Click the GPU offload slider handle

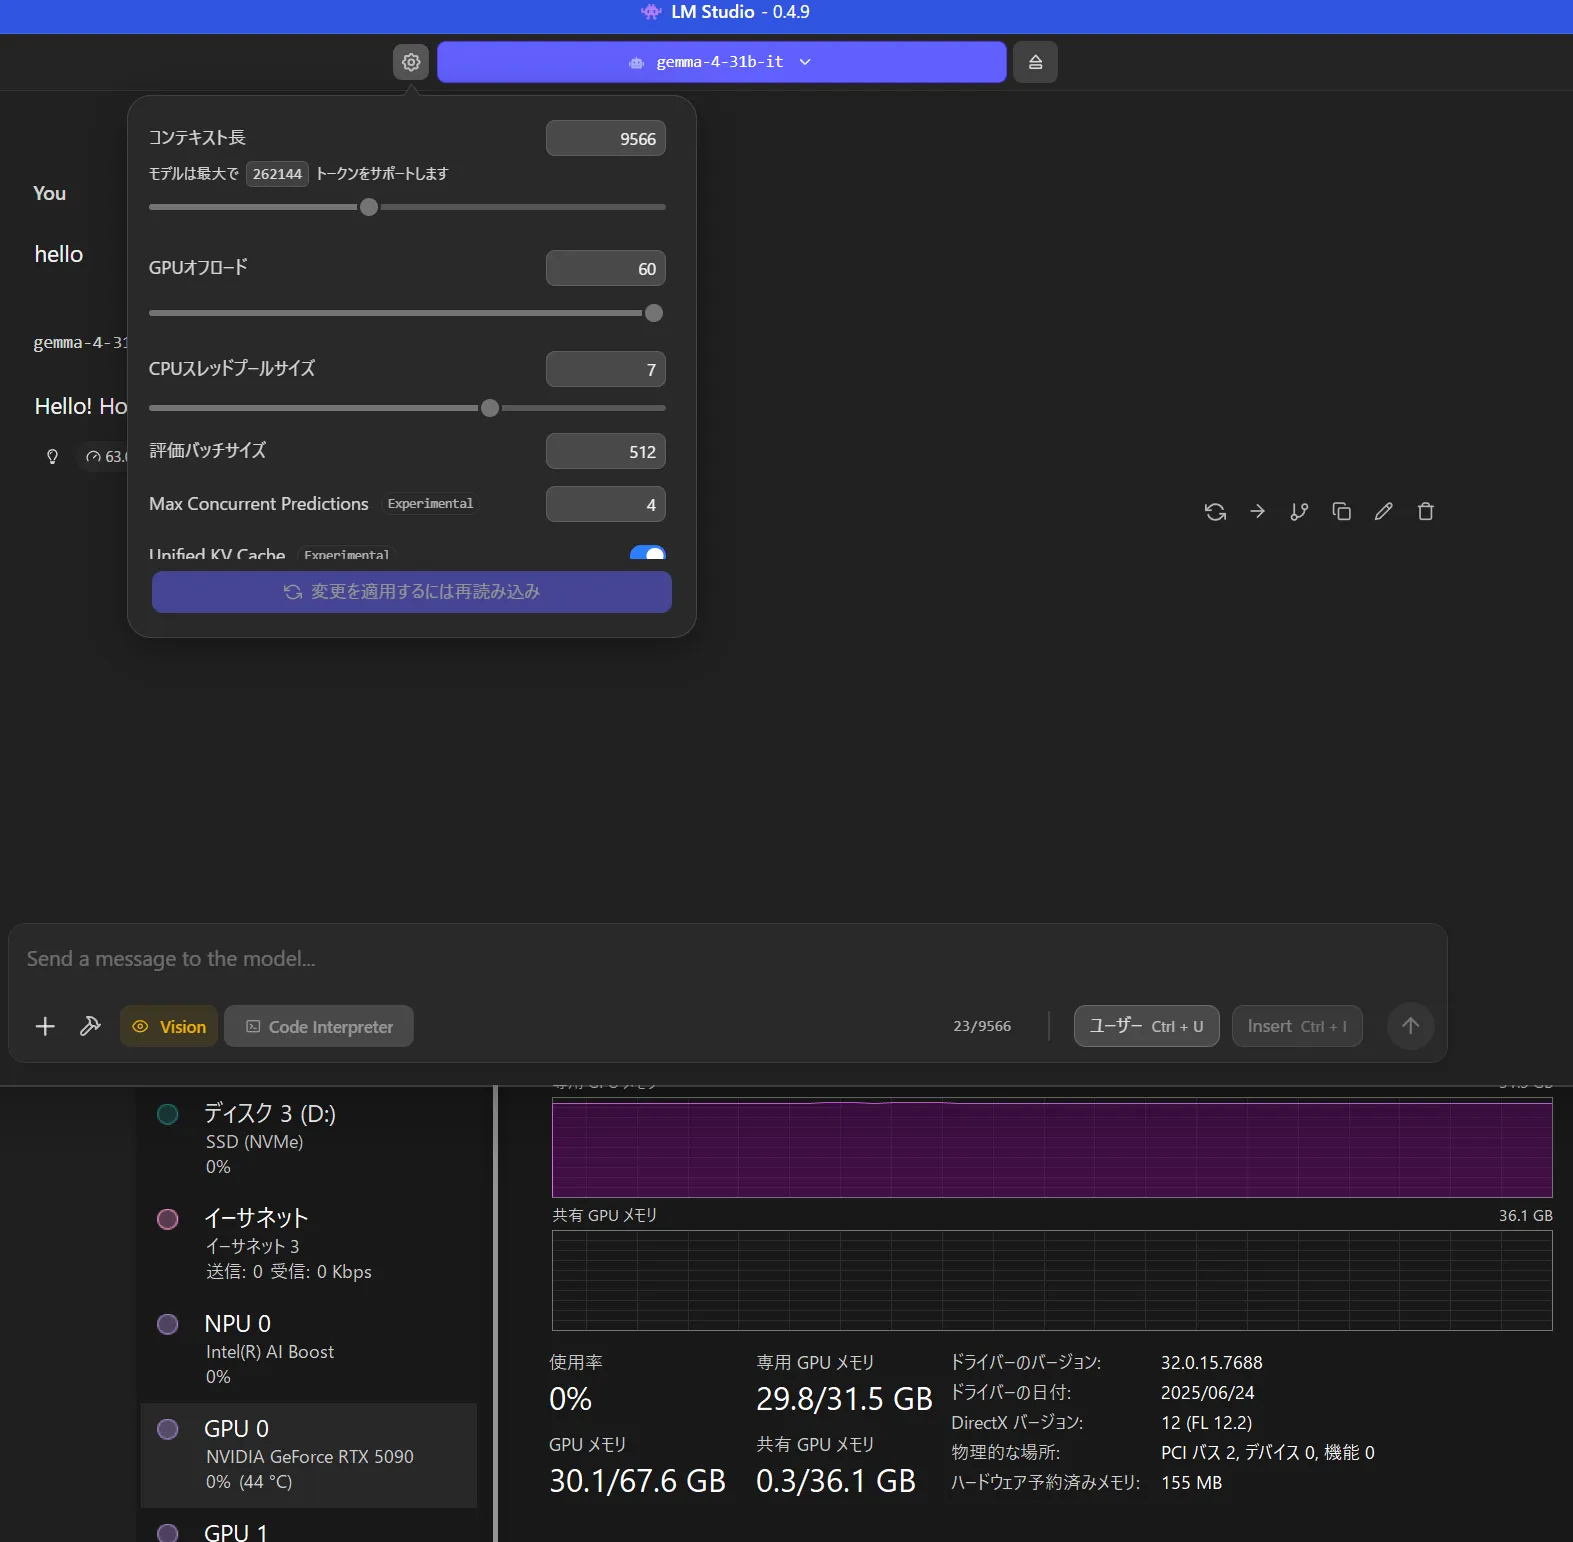(x=654, y=313)
